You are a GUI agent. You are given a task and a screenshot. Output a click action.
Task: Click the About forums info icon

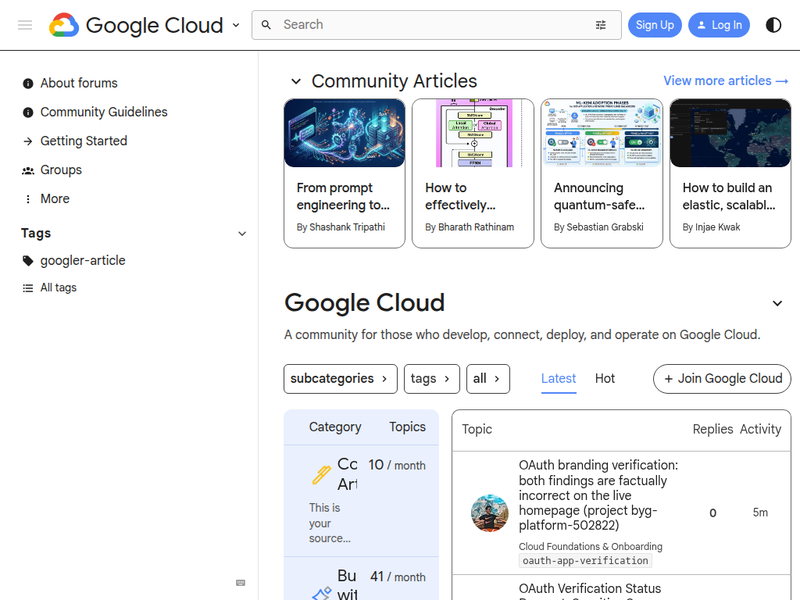click(28, 84)
